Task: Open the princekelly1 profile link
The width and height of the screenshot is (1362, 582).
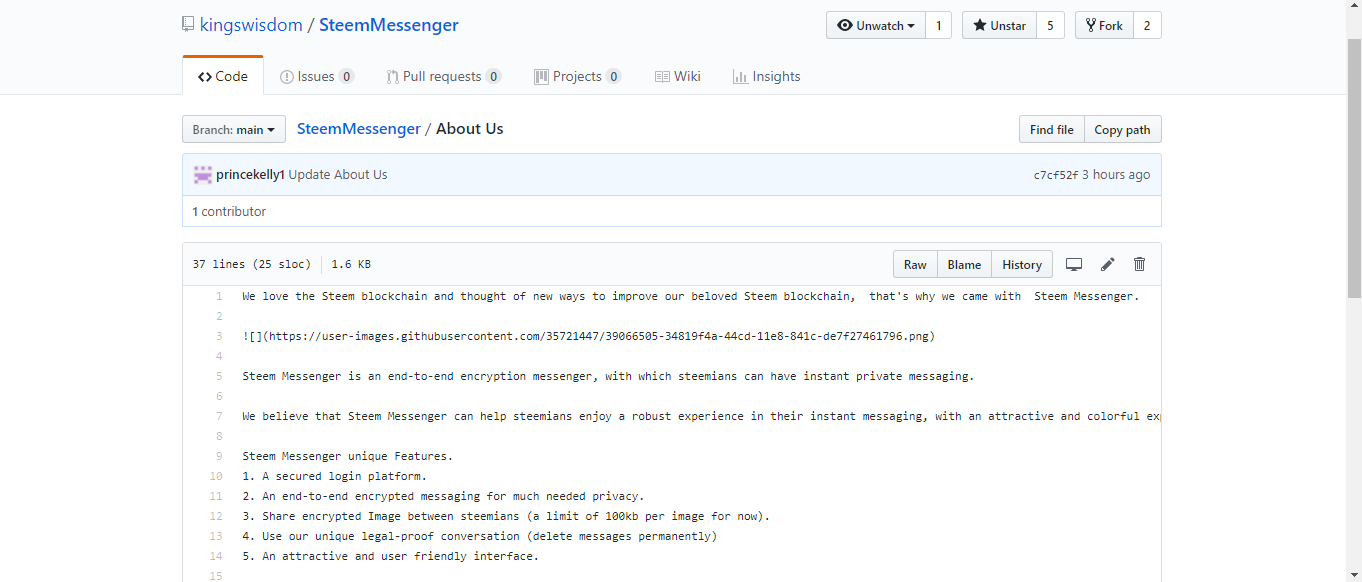Action: point(250,174)
